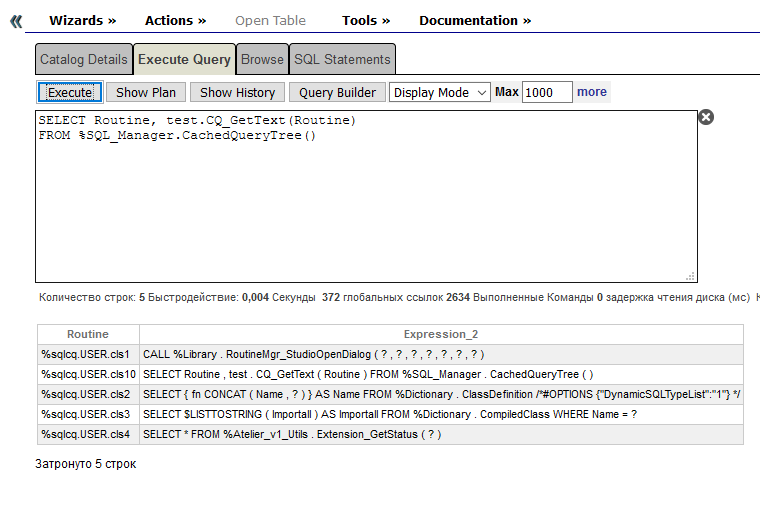The height and width of the screenshot is (530, 760).
Task: Click the more link
Action: pos(591,92)
